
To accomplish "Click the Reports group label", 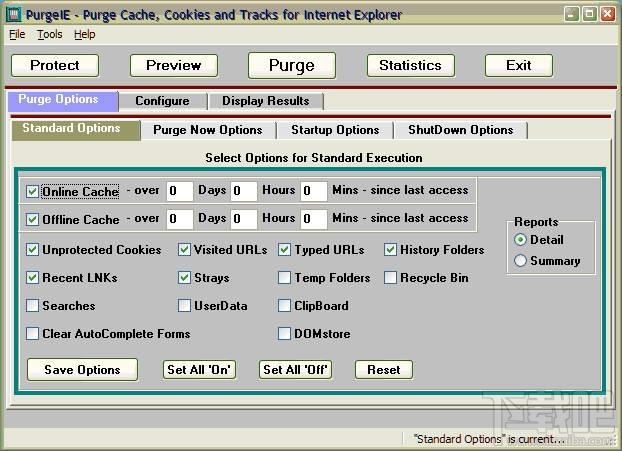I will click(x=536, y=222).
